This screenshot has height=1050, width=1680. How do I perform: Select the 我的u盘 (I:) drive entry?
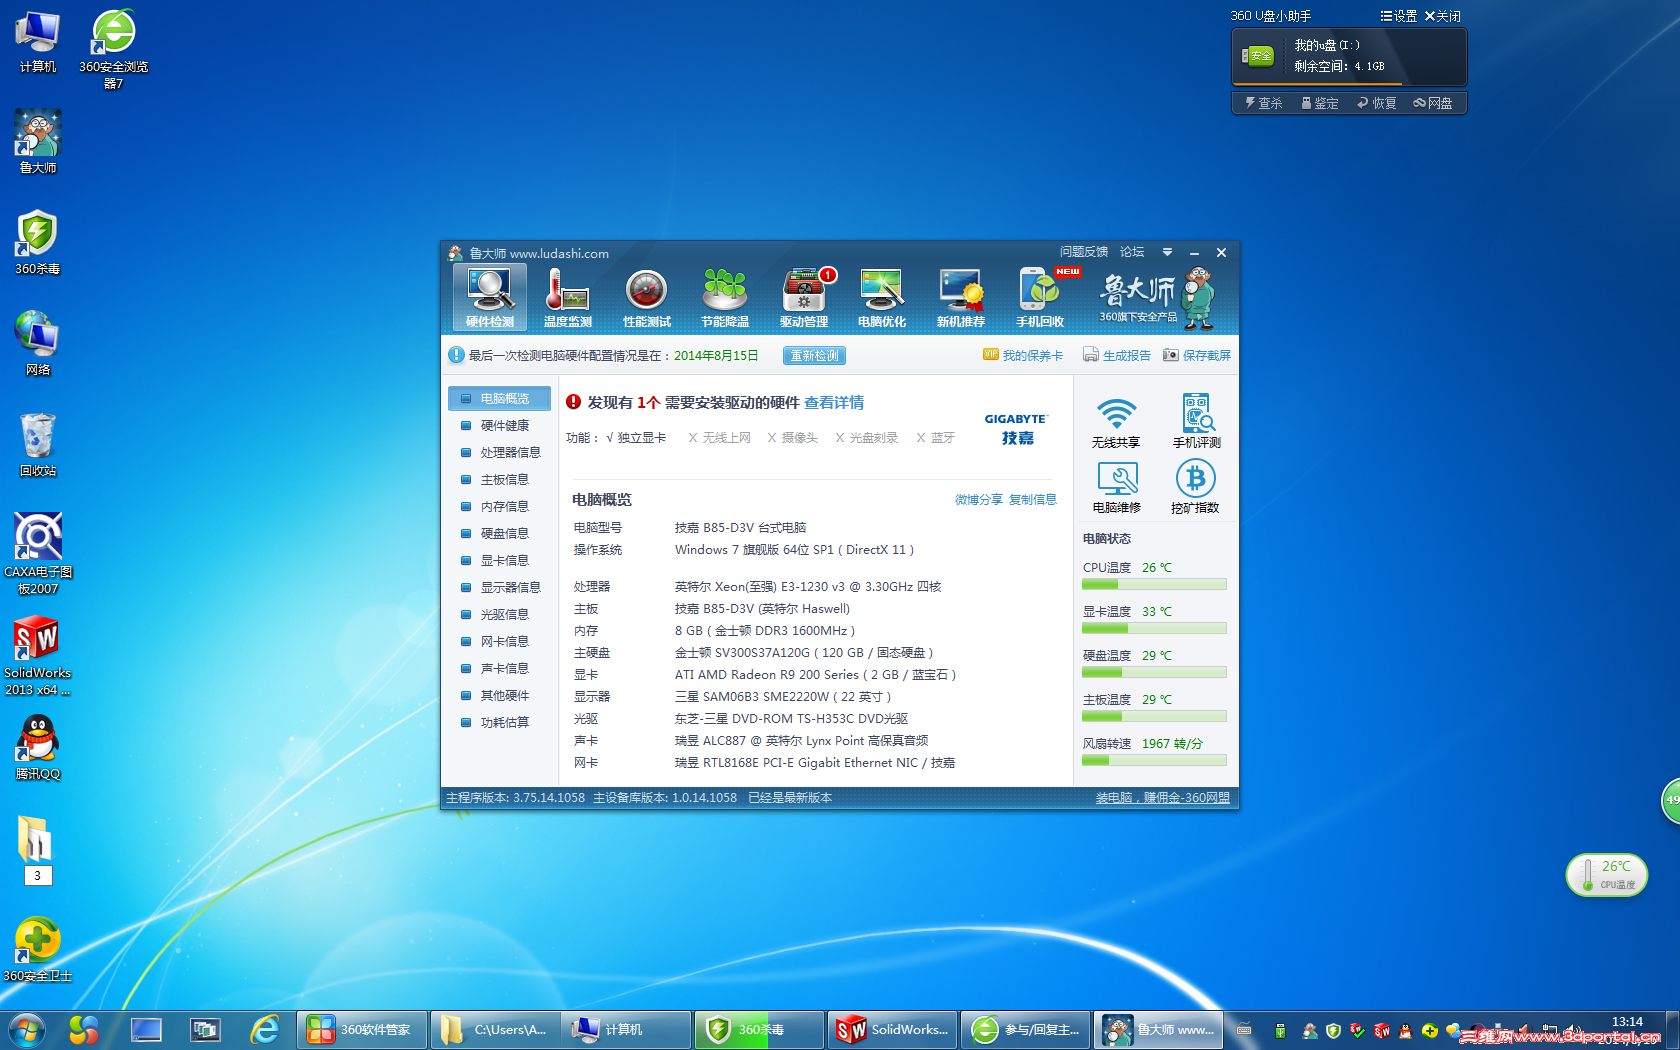(x=1349, y=56)
